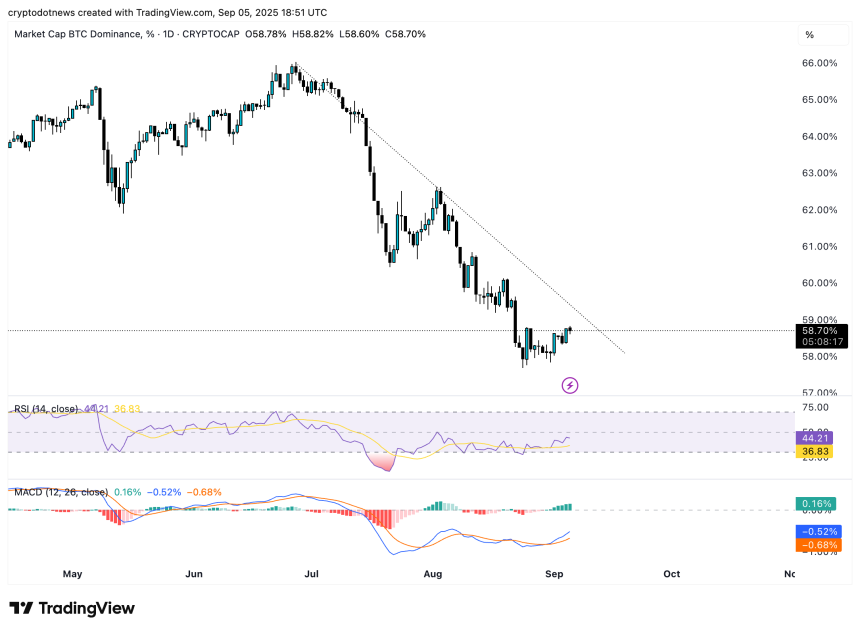Viewport: 860px width, 632px height.
Task: Click the orange signal line tag −0.68%
Action: (x=820, y=545)
